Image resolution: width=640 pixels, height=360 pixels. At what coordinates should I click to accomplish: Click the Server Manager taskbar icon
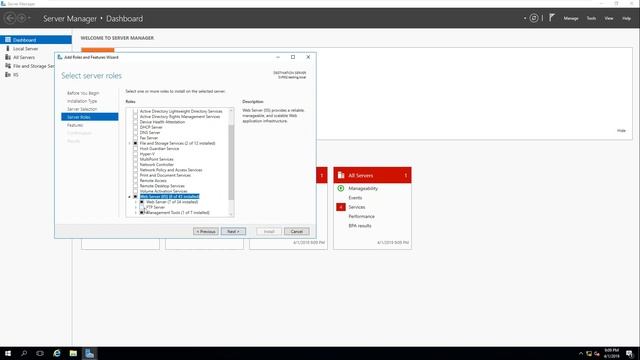pyautogui.click(x=89, y=353)
